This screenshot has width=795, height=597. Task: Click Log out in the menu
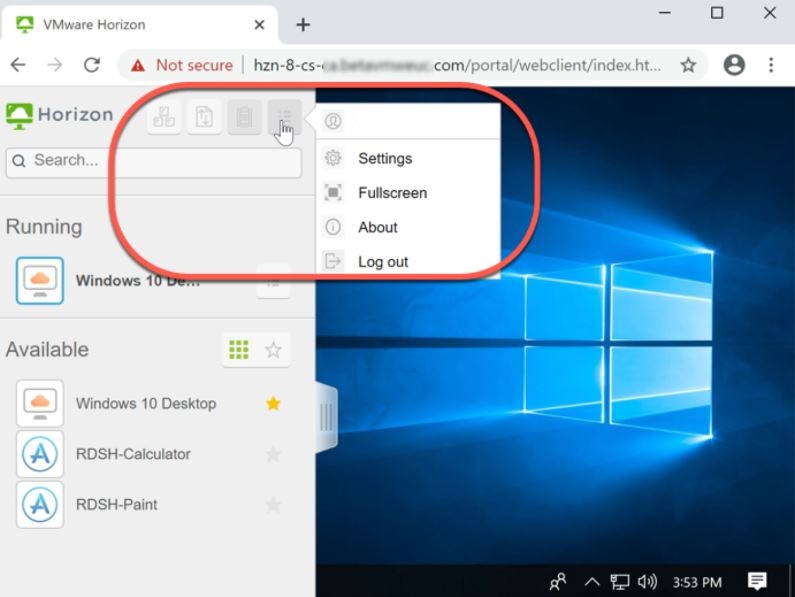click(383, 262)
